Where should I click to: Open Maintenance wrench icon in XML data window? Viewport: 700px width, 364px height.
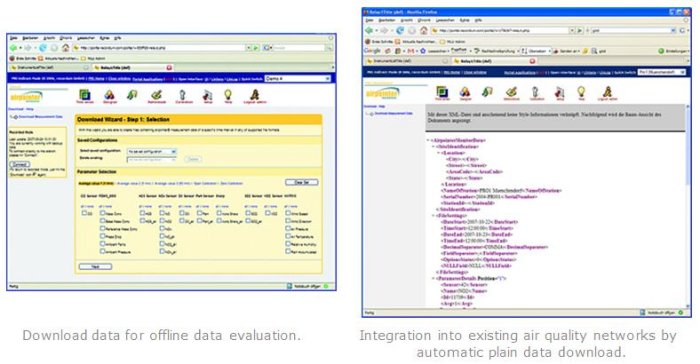coord(512,93)
